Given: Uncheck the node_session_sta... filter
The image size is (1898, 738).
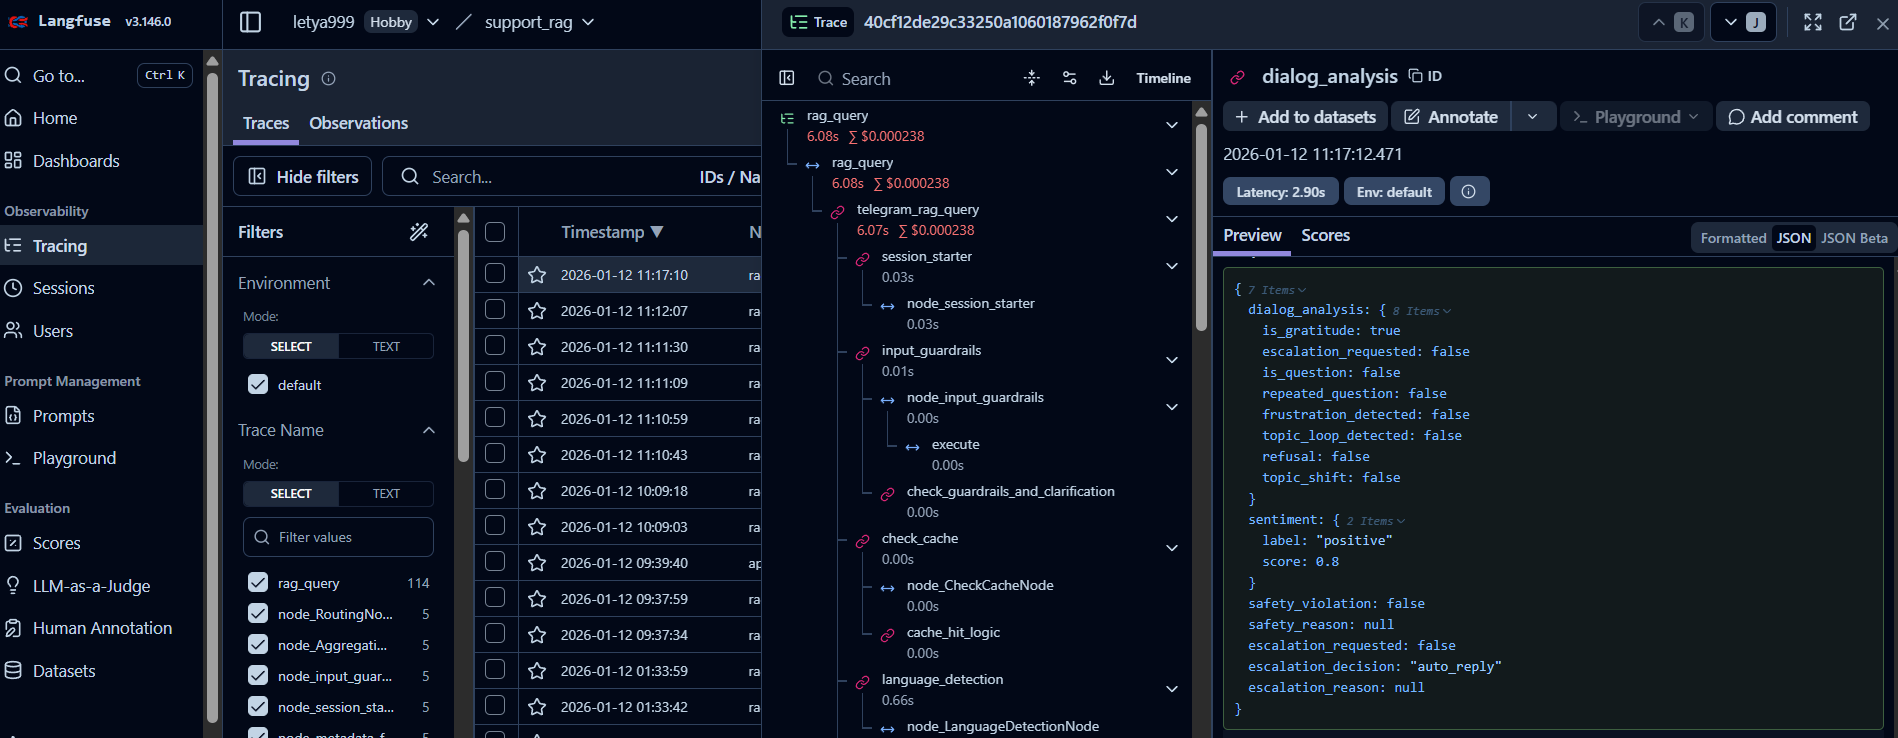Looking at the screenshot, I should pos(258,706).
